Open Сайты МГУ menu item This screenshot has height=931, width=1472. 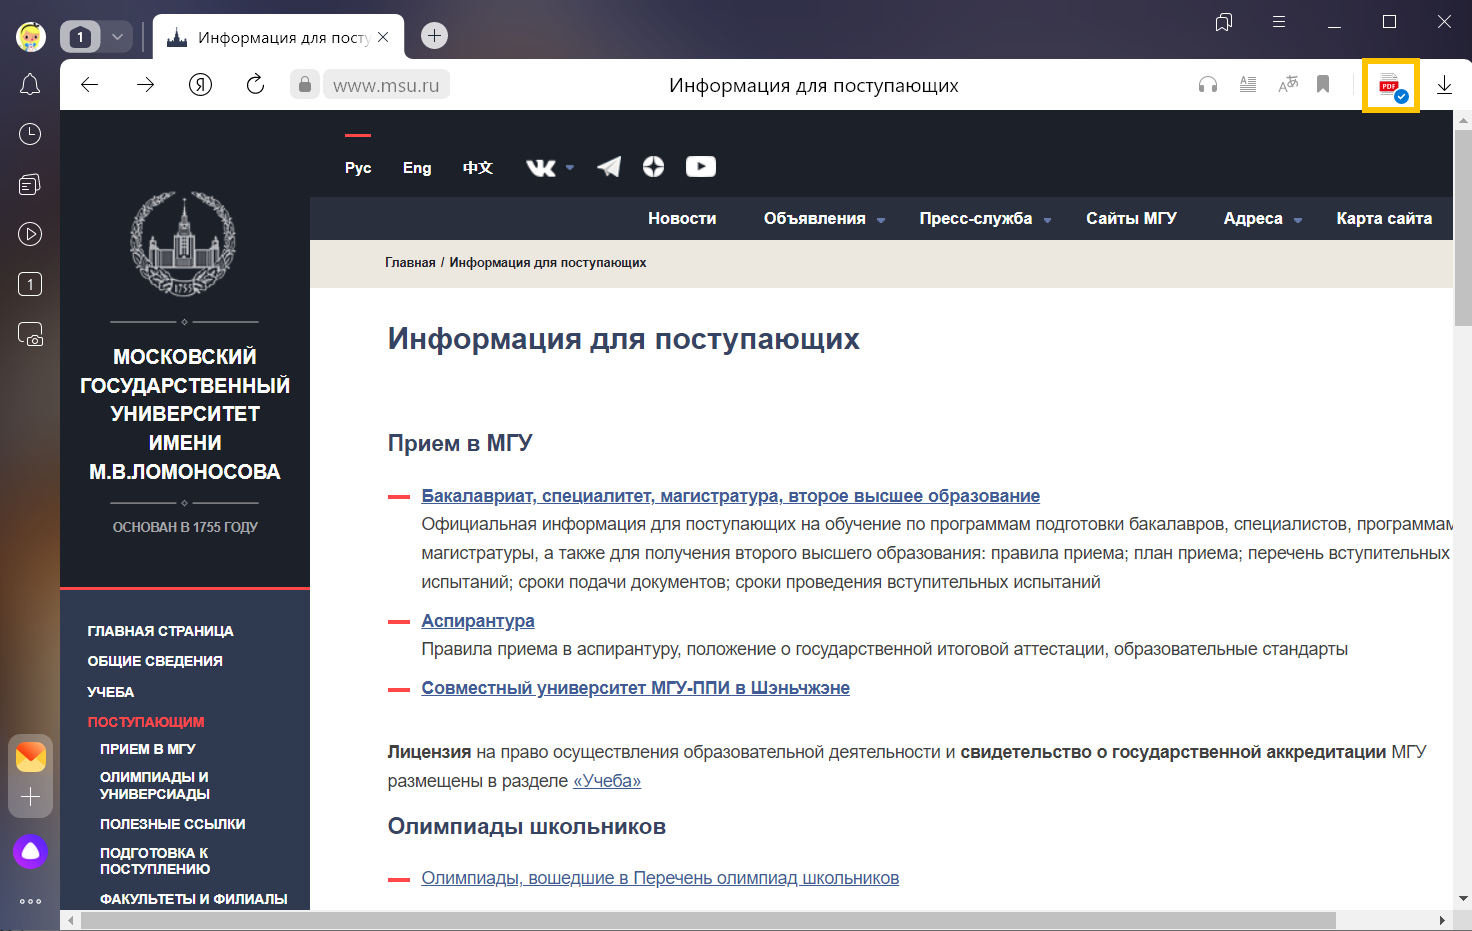tap(1131, 218)
